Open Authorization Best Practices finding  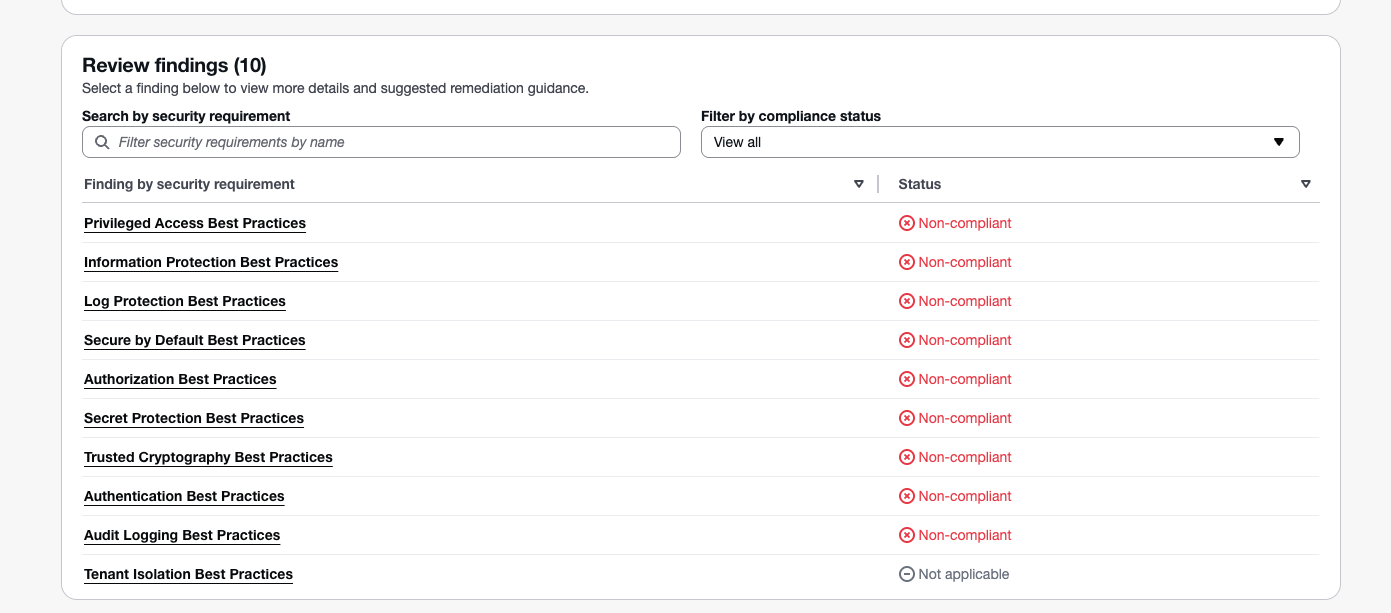coord(180,379)
